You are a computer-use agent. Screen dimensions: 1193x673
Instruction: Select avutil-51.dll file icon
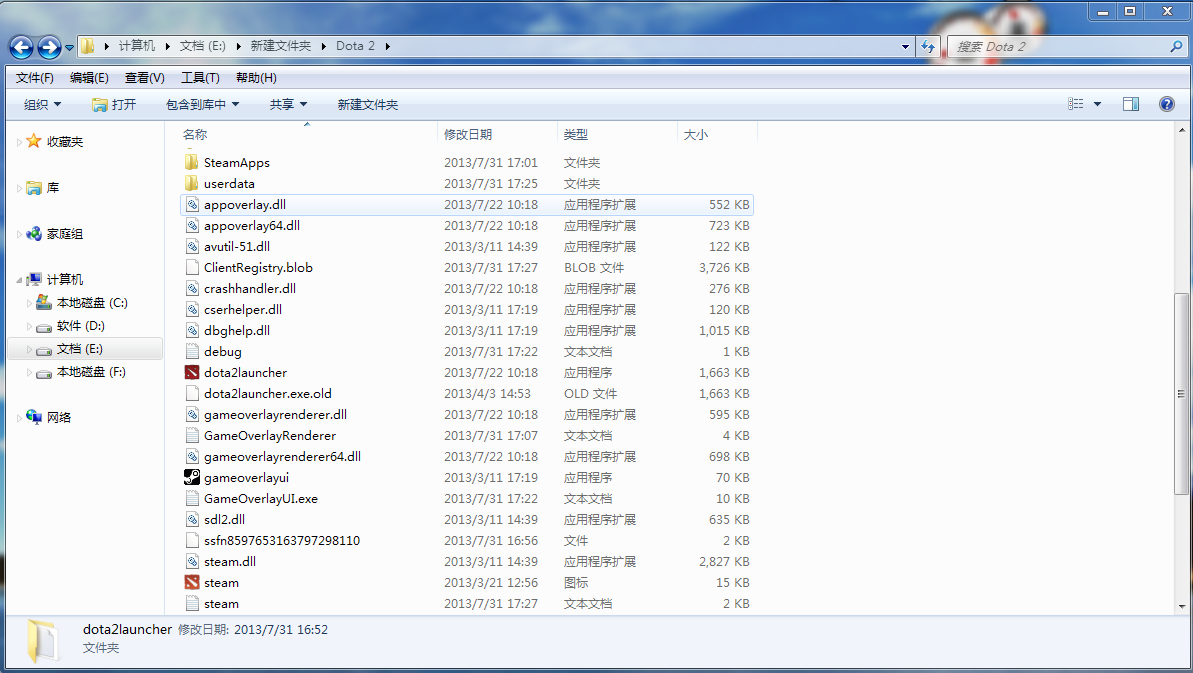(x=192, y=246)
